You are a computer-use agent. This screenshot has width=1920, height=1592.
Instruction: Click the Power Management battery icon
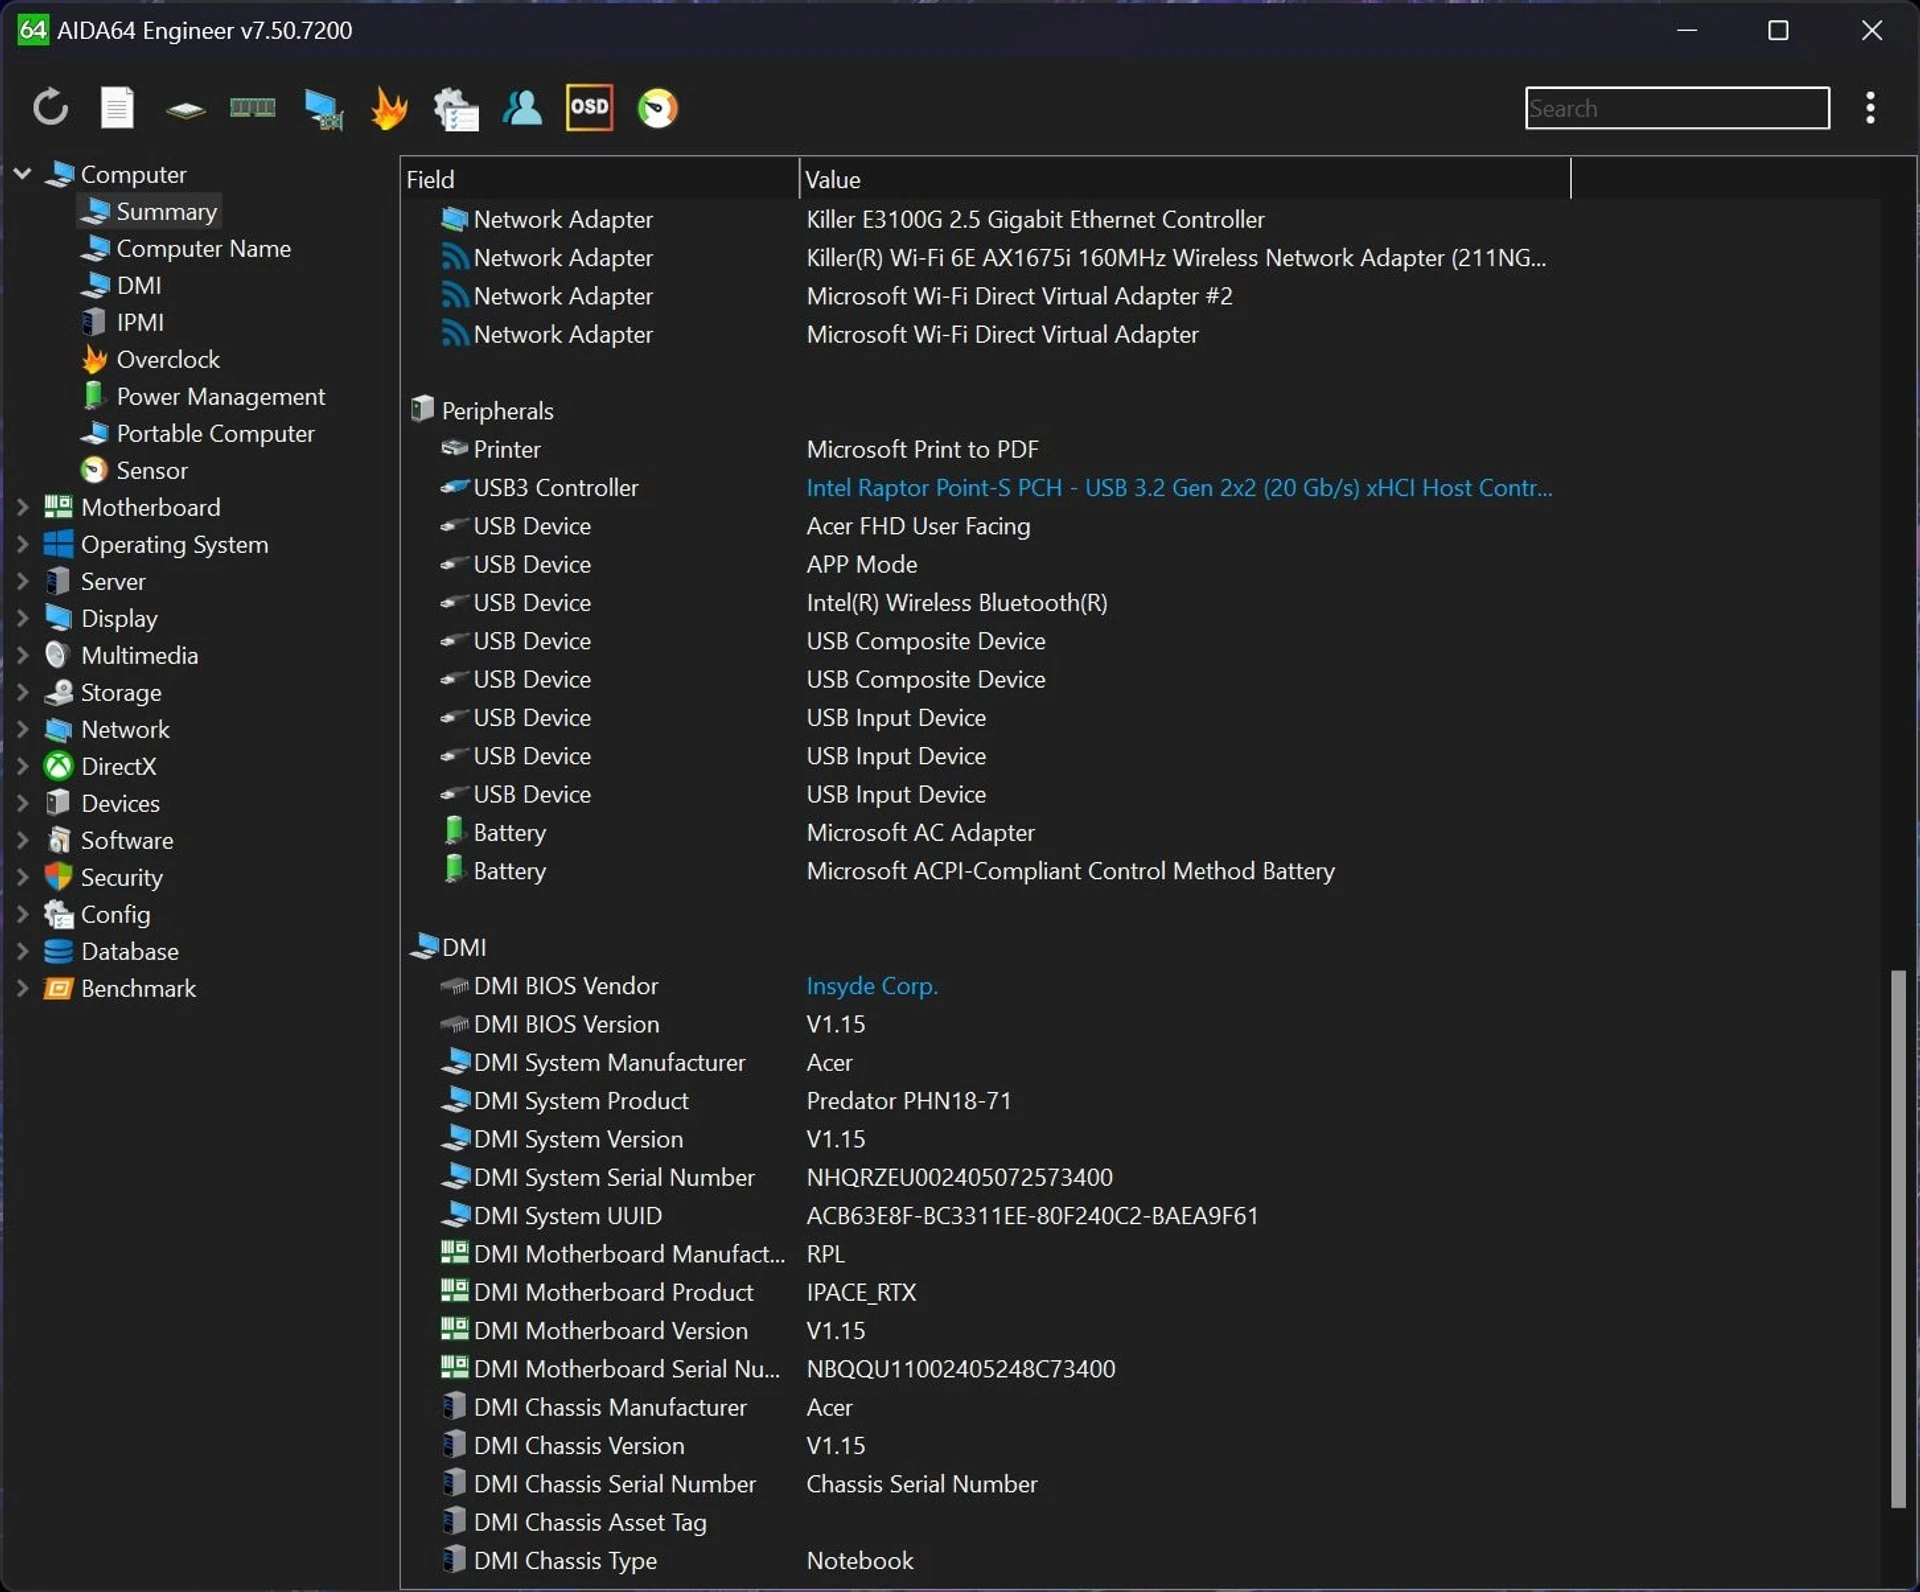pos(93,395)
